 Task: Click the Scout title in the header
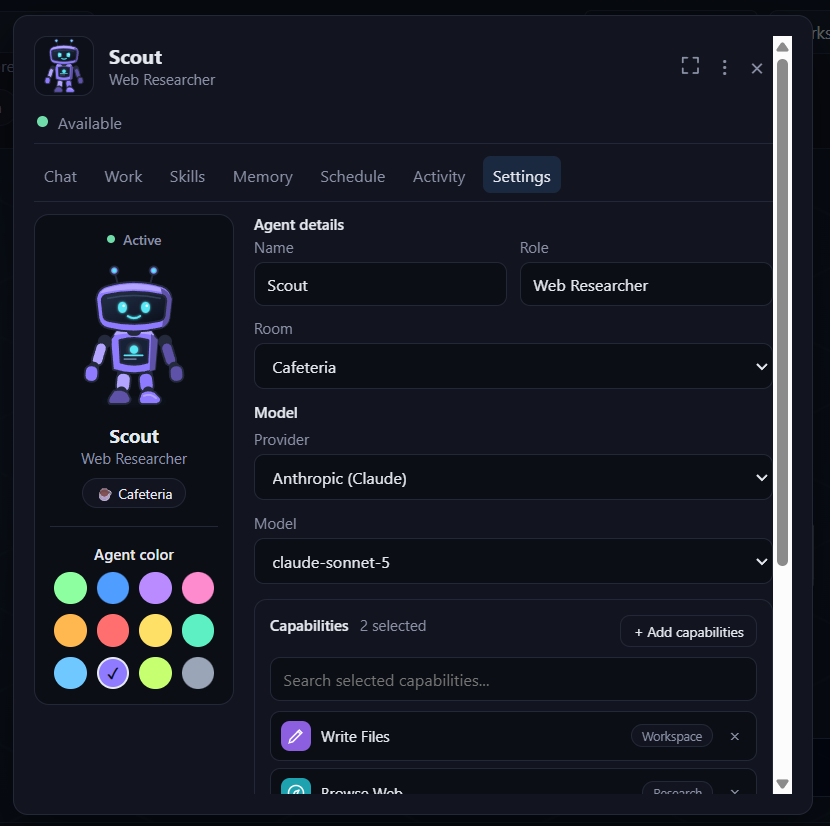(x=135, y=57)
